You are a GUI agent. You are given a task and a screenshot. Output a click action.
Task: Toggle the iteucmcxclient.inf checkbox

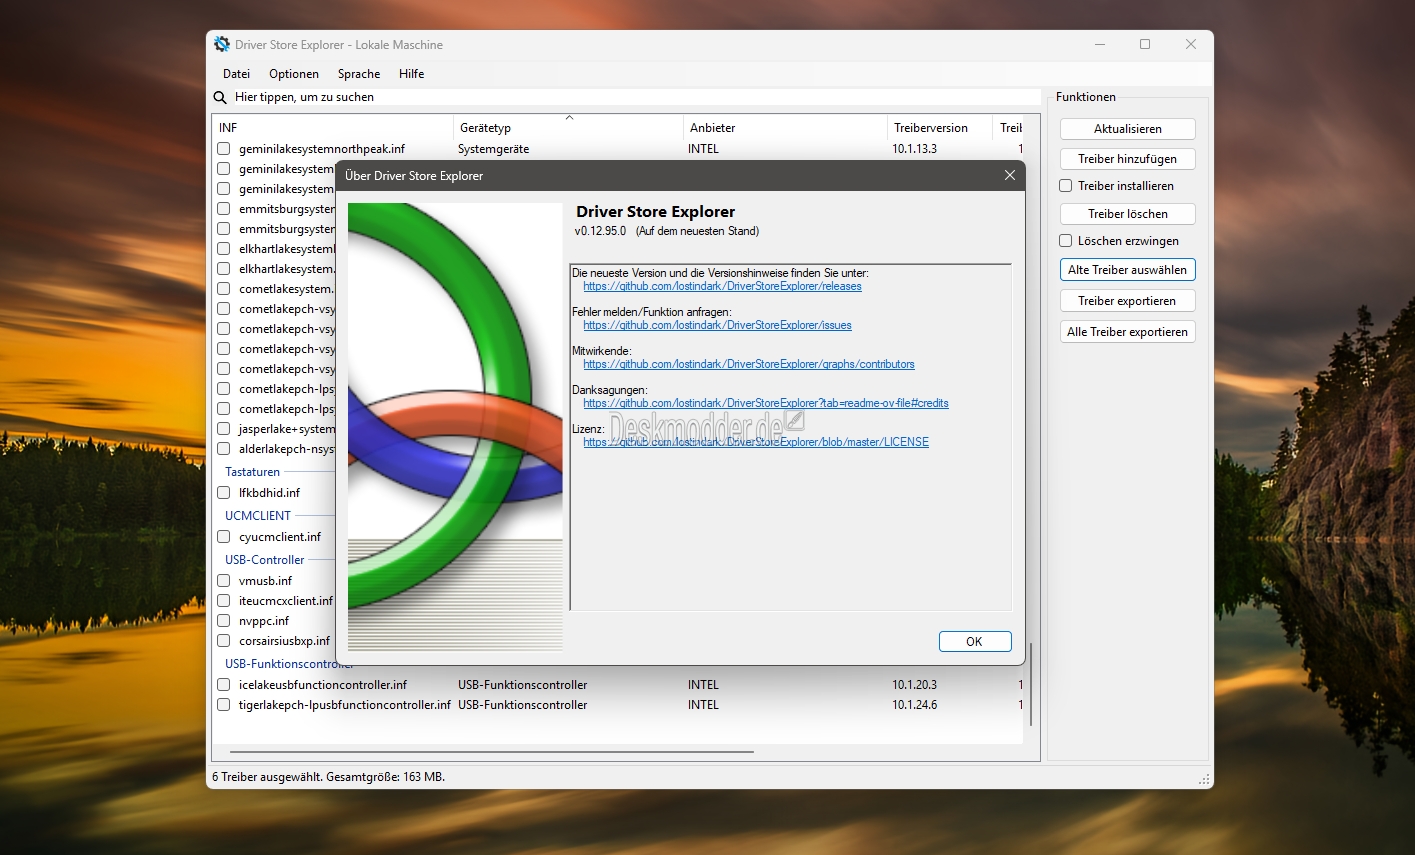tap(224, 601)
